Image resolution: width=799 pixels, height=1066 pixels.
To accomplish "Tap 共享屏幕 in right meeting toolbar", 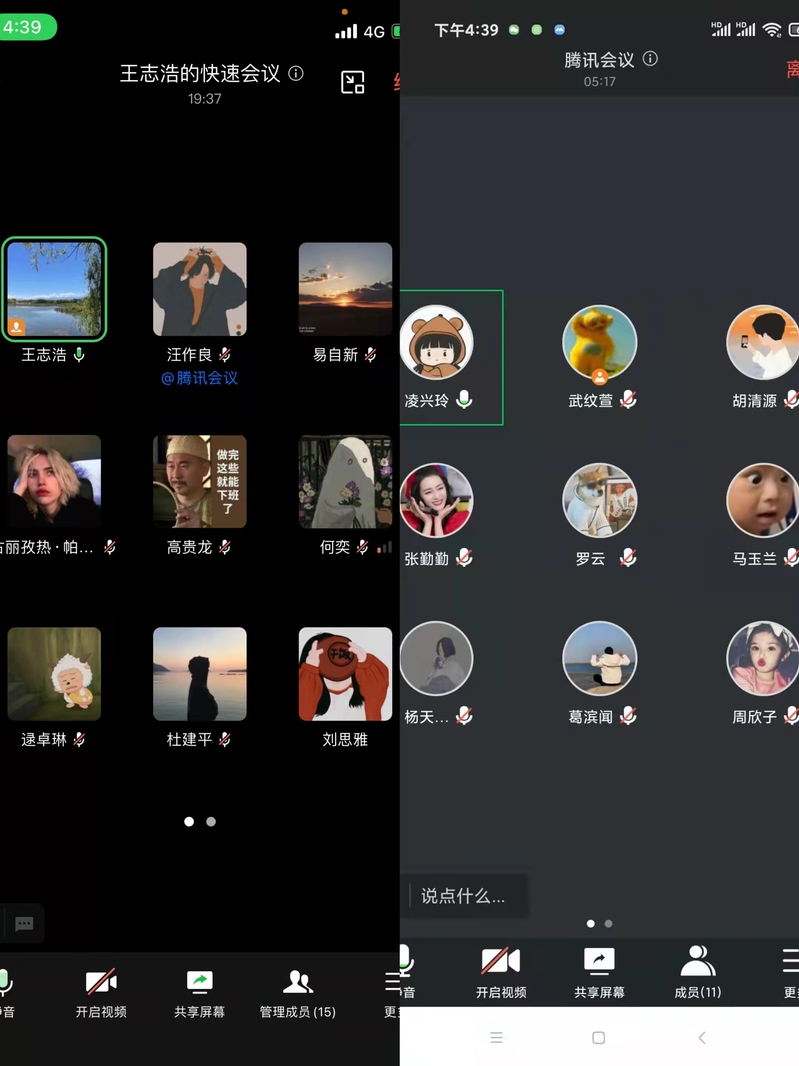I will (x=599, y=972).
